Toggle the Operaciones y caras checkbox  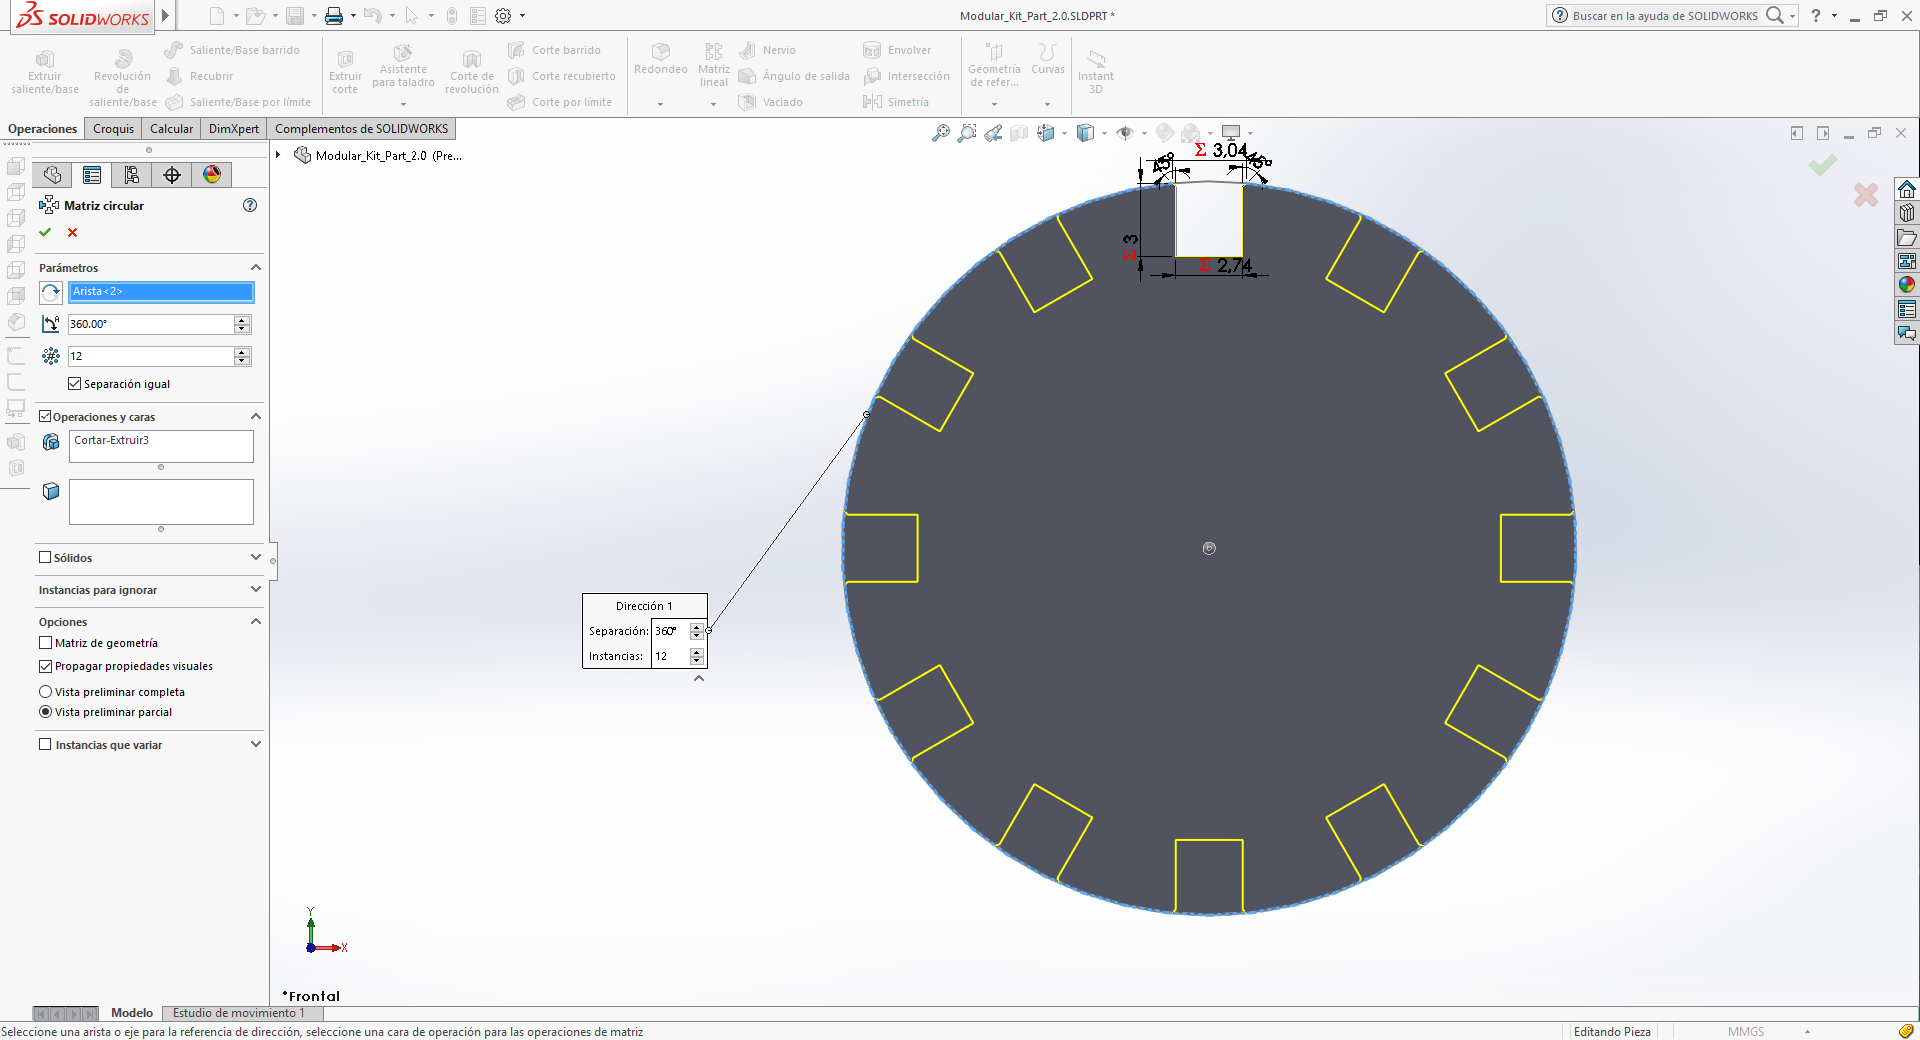45,416
